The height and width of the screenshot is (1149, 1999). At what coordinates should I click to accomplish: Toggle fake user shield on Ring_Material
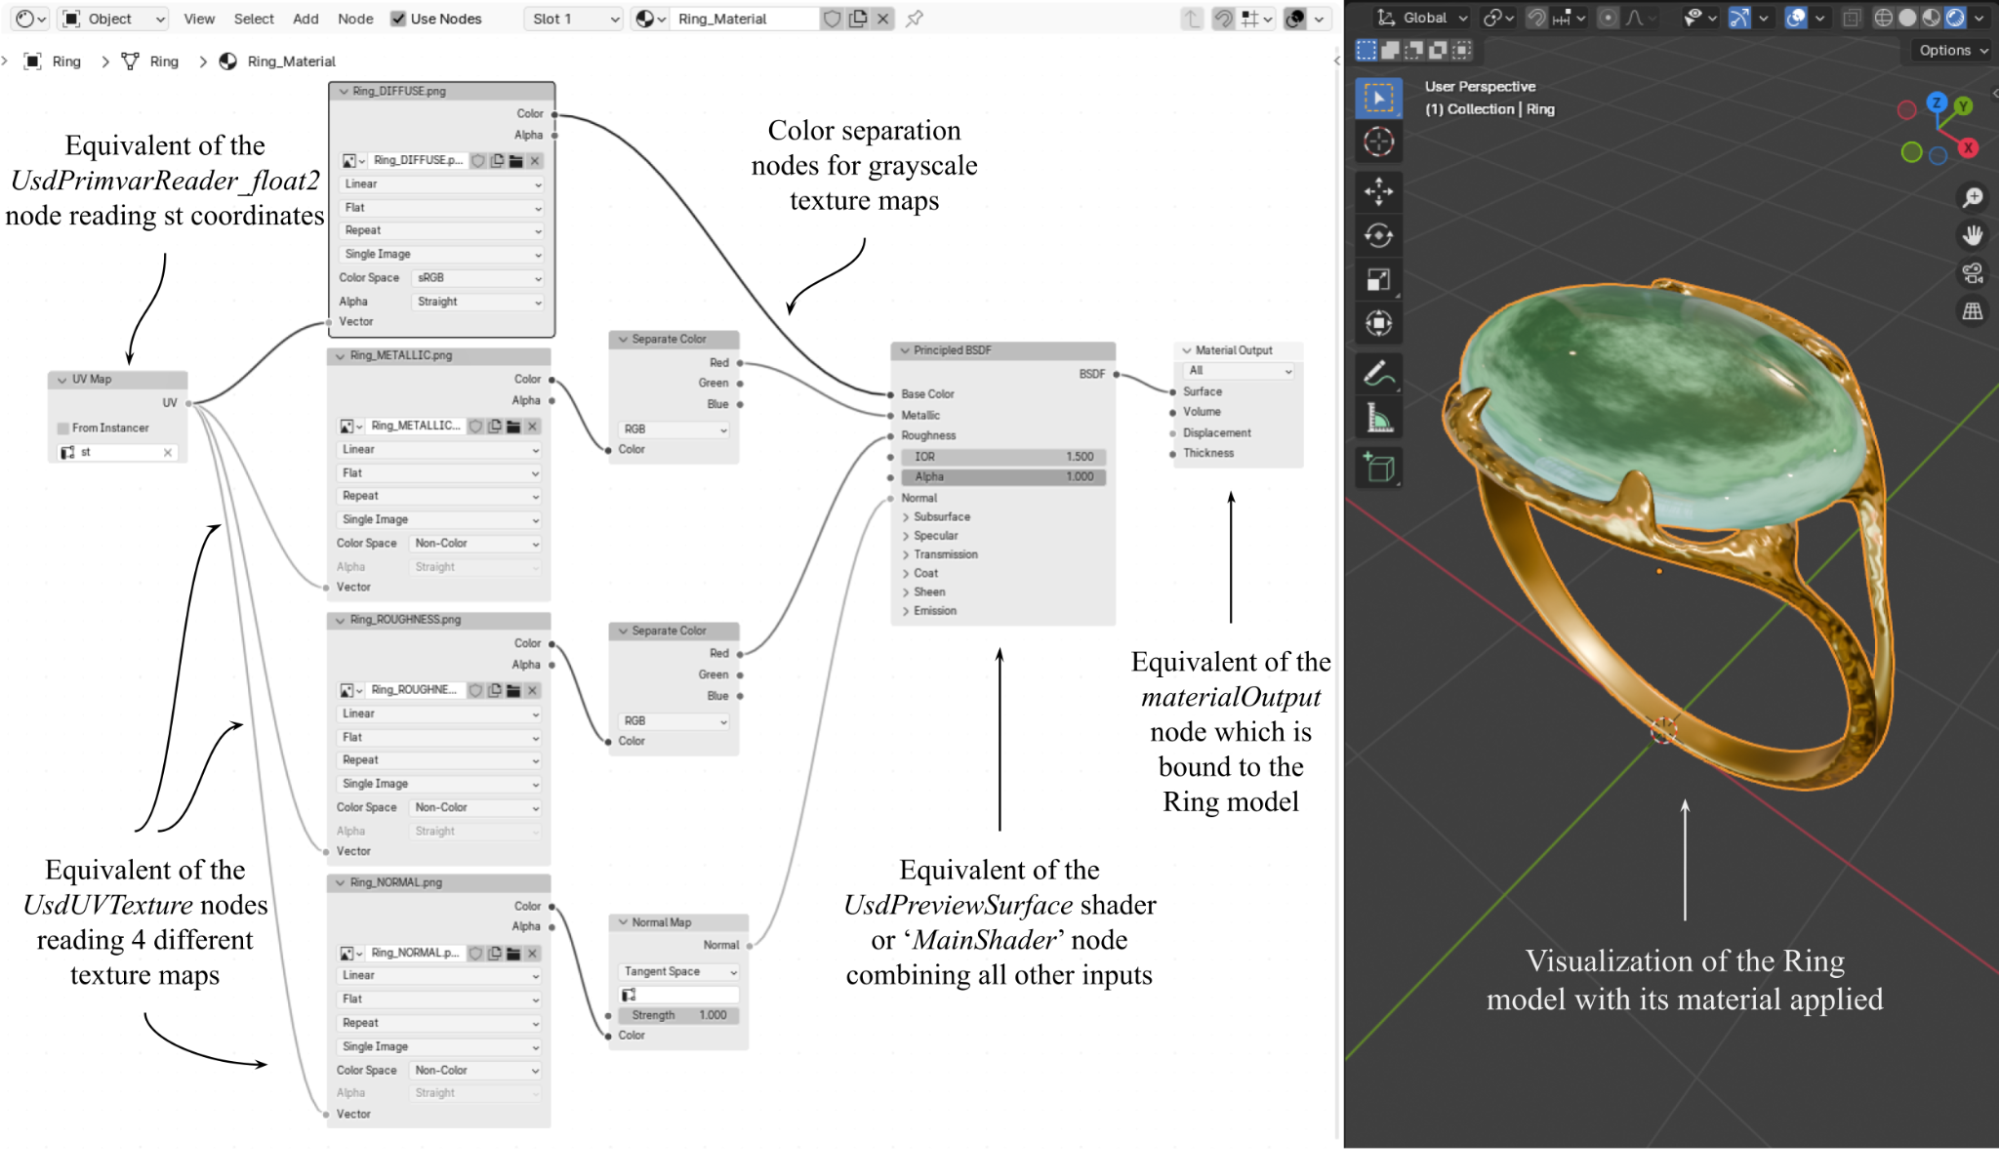tap(831, 17)
